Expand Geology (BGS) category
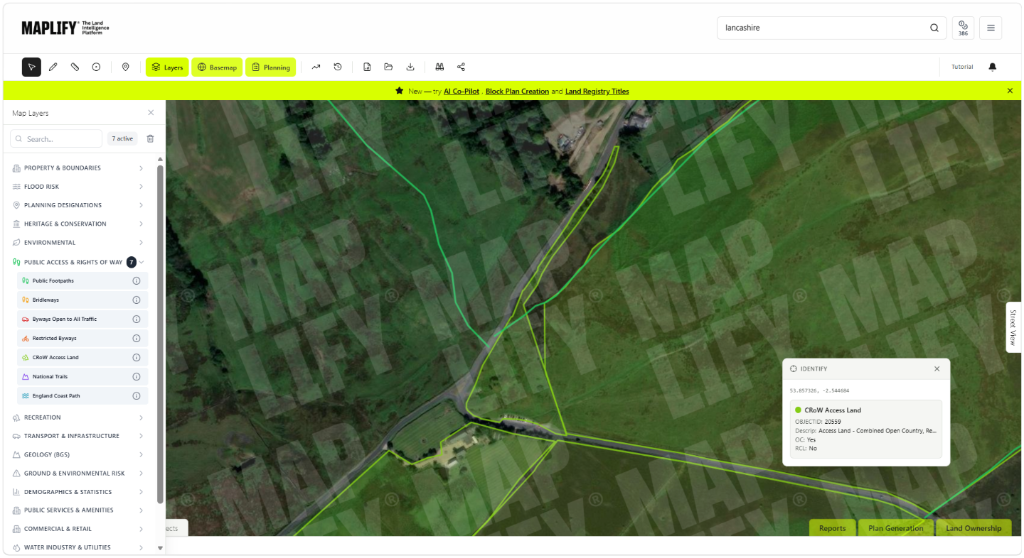Image resolution: width=1024 pixels, height=558 pixels. (78, 455)
